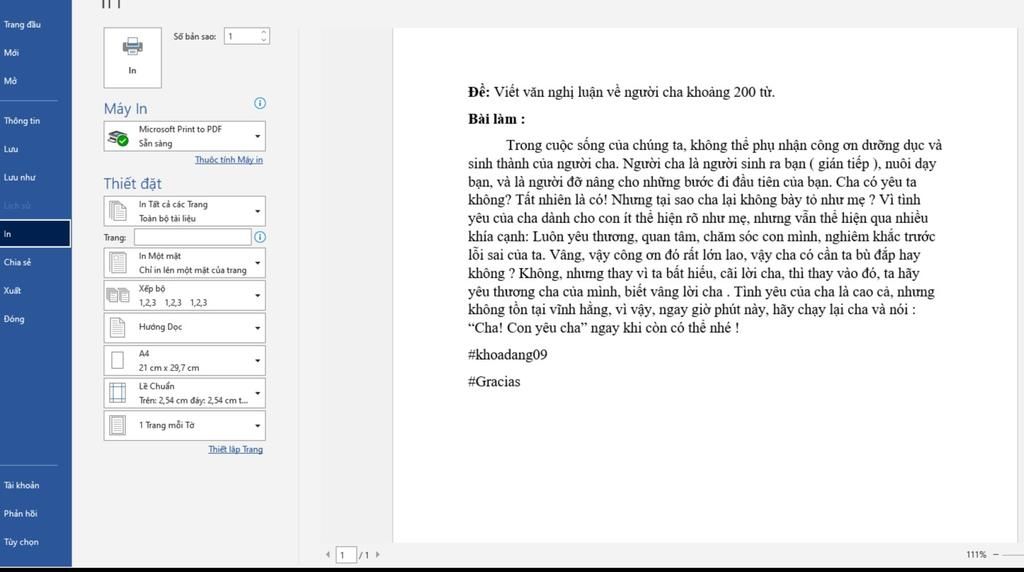The height and width of the screenshot is (572, 1024).
Task: Open Tùy chọn options in the sidebar
Action: coord(21,542)
